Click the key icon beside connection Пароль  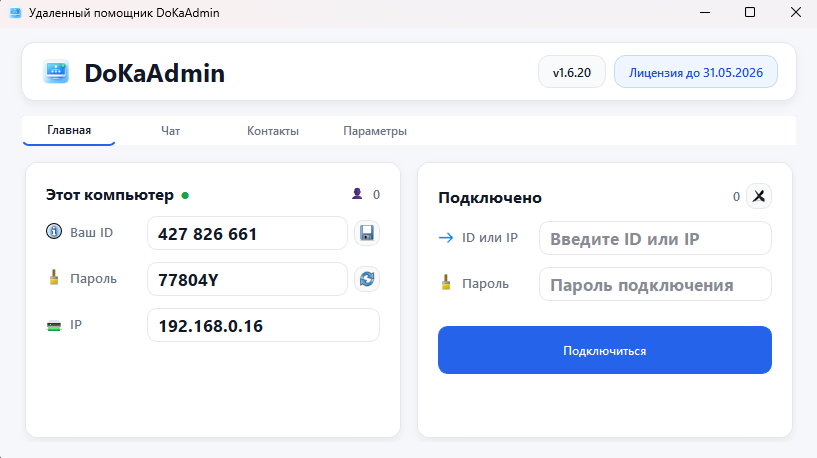tap(445, 282)
